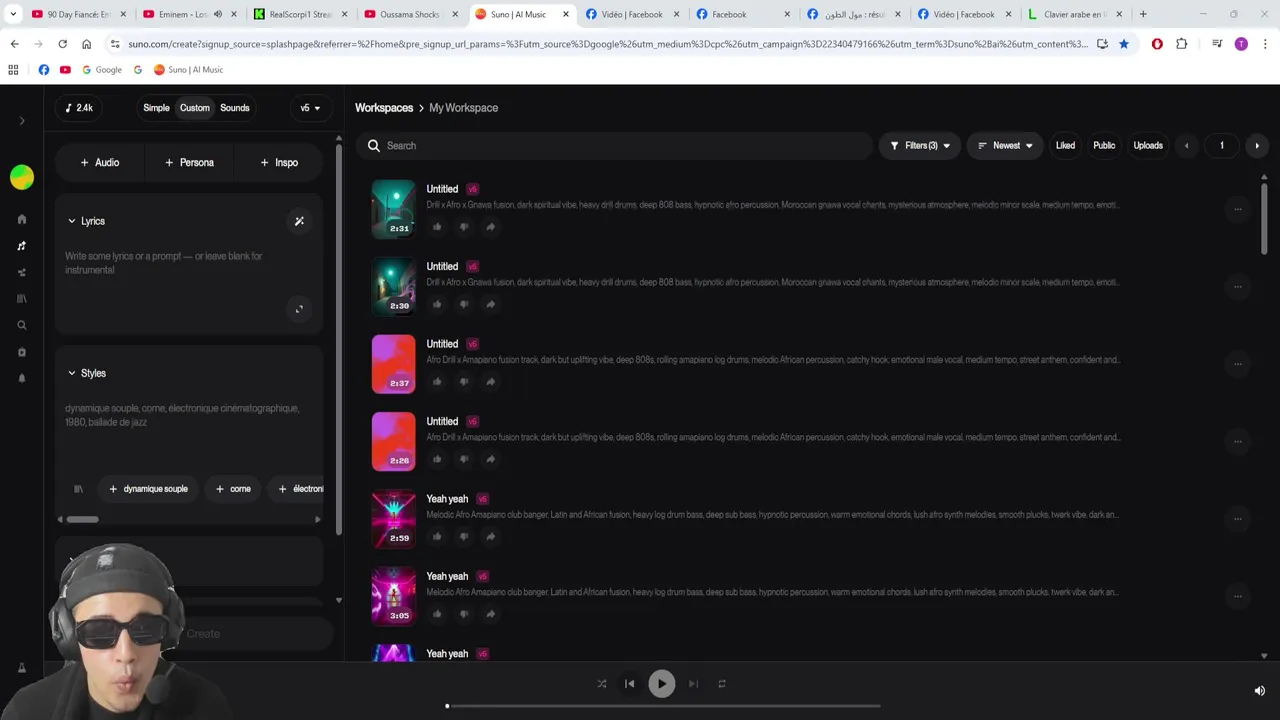Mute the player volume speaker icon
The width and height of the screenshot is (1280, 720).
pyautogui.click(x=1259, y=691)
